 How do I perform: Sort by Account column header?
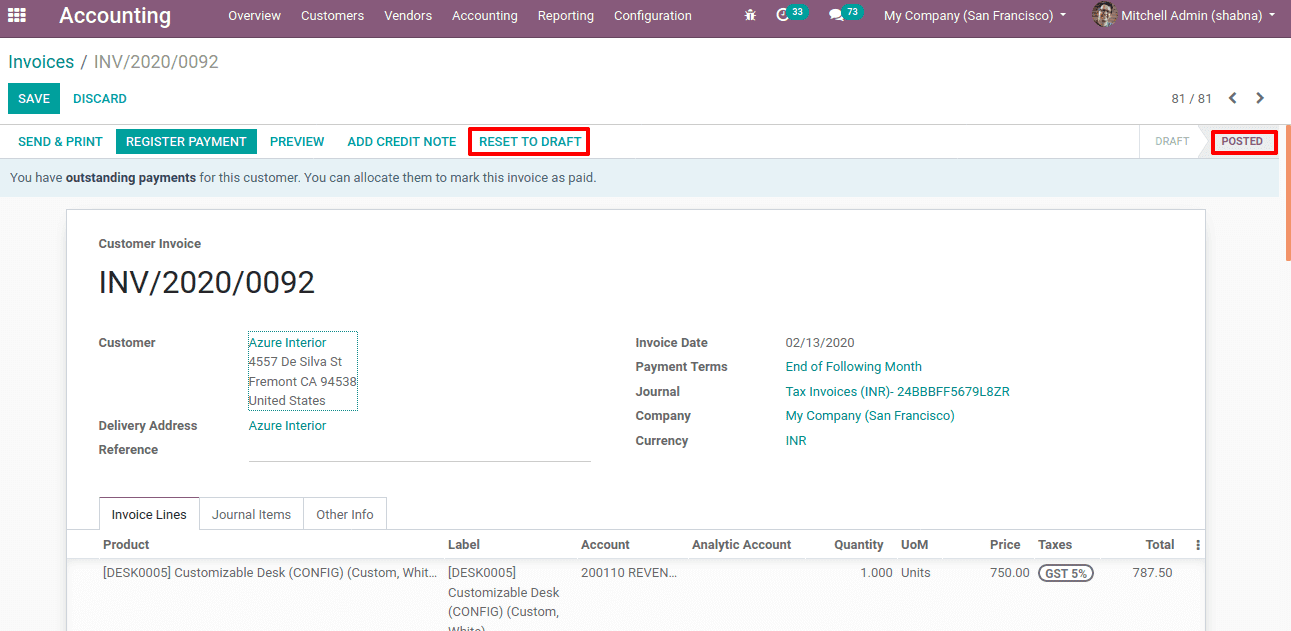coord(605,545)
